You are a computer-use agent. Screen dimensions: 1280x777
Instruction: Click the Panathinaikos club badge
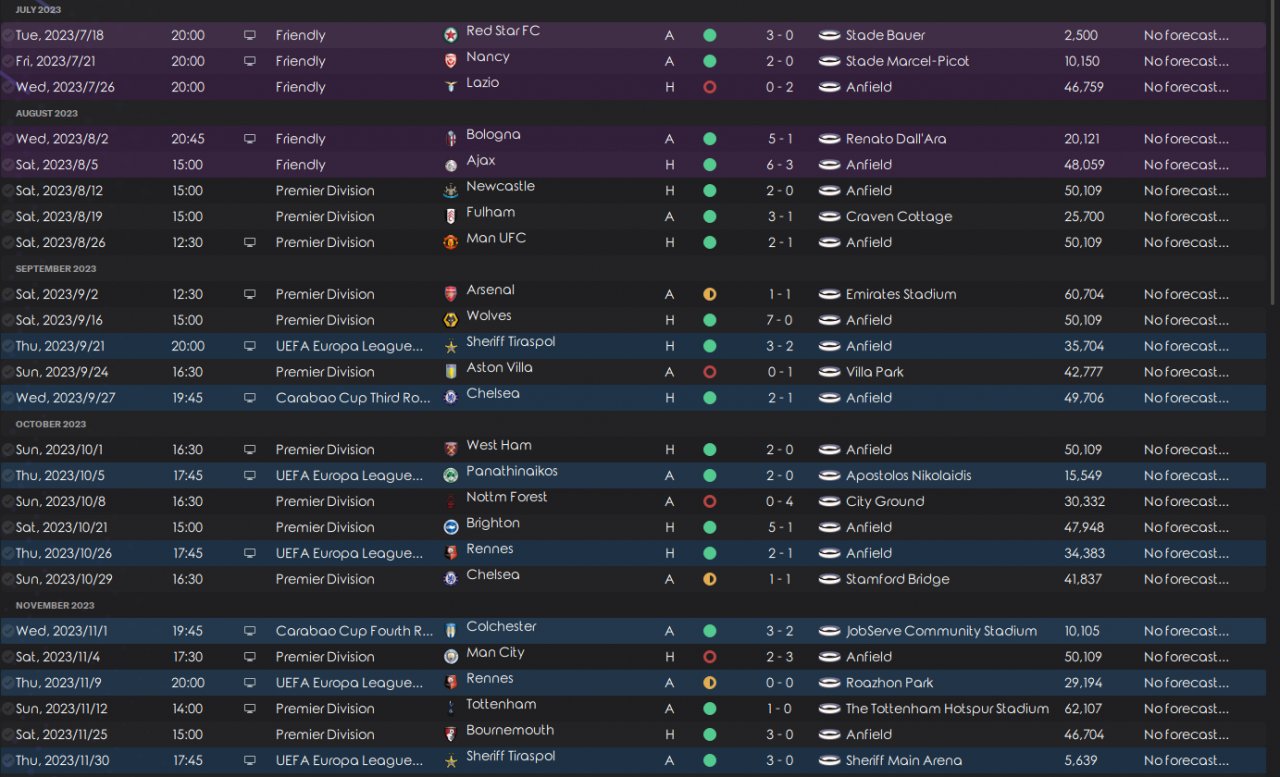[450, 475]
